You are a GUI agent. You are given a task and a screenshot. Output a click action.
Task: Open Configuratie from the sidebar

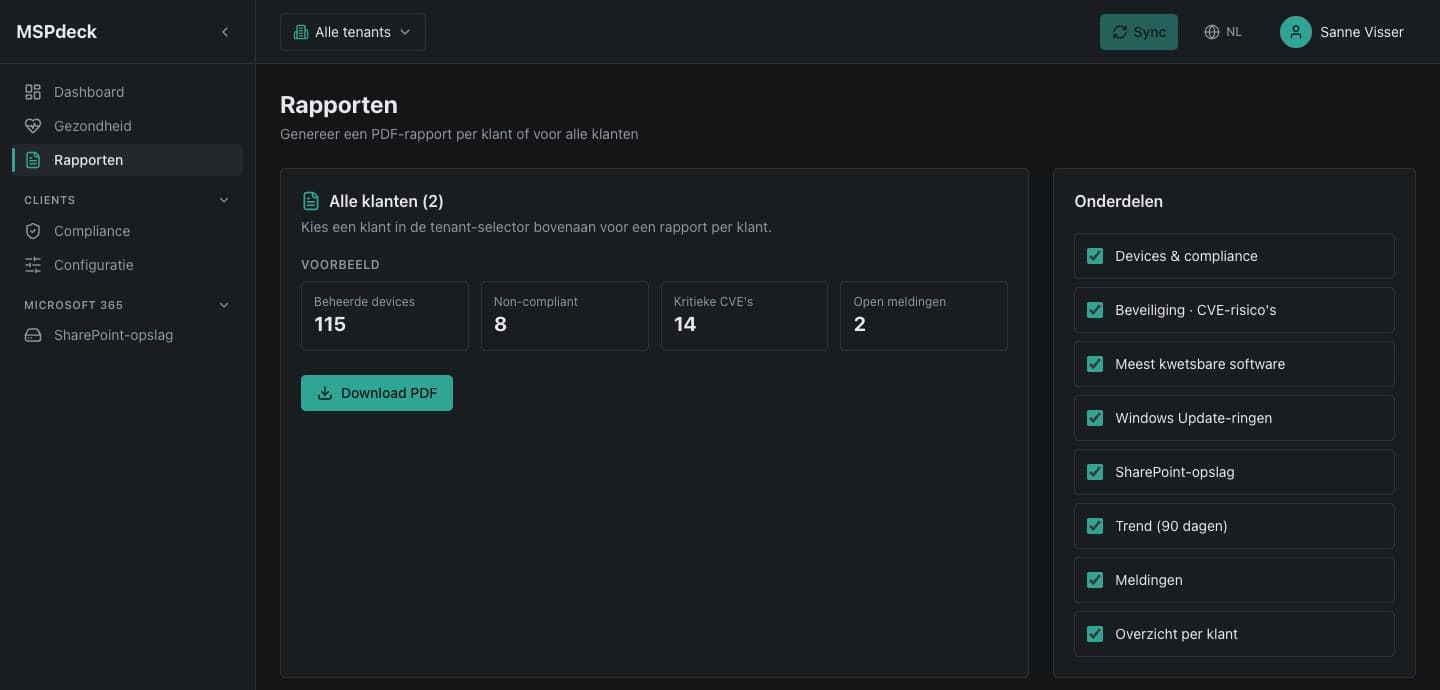tap(127, 265)
